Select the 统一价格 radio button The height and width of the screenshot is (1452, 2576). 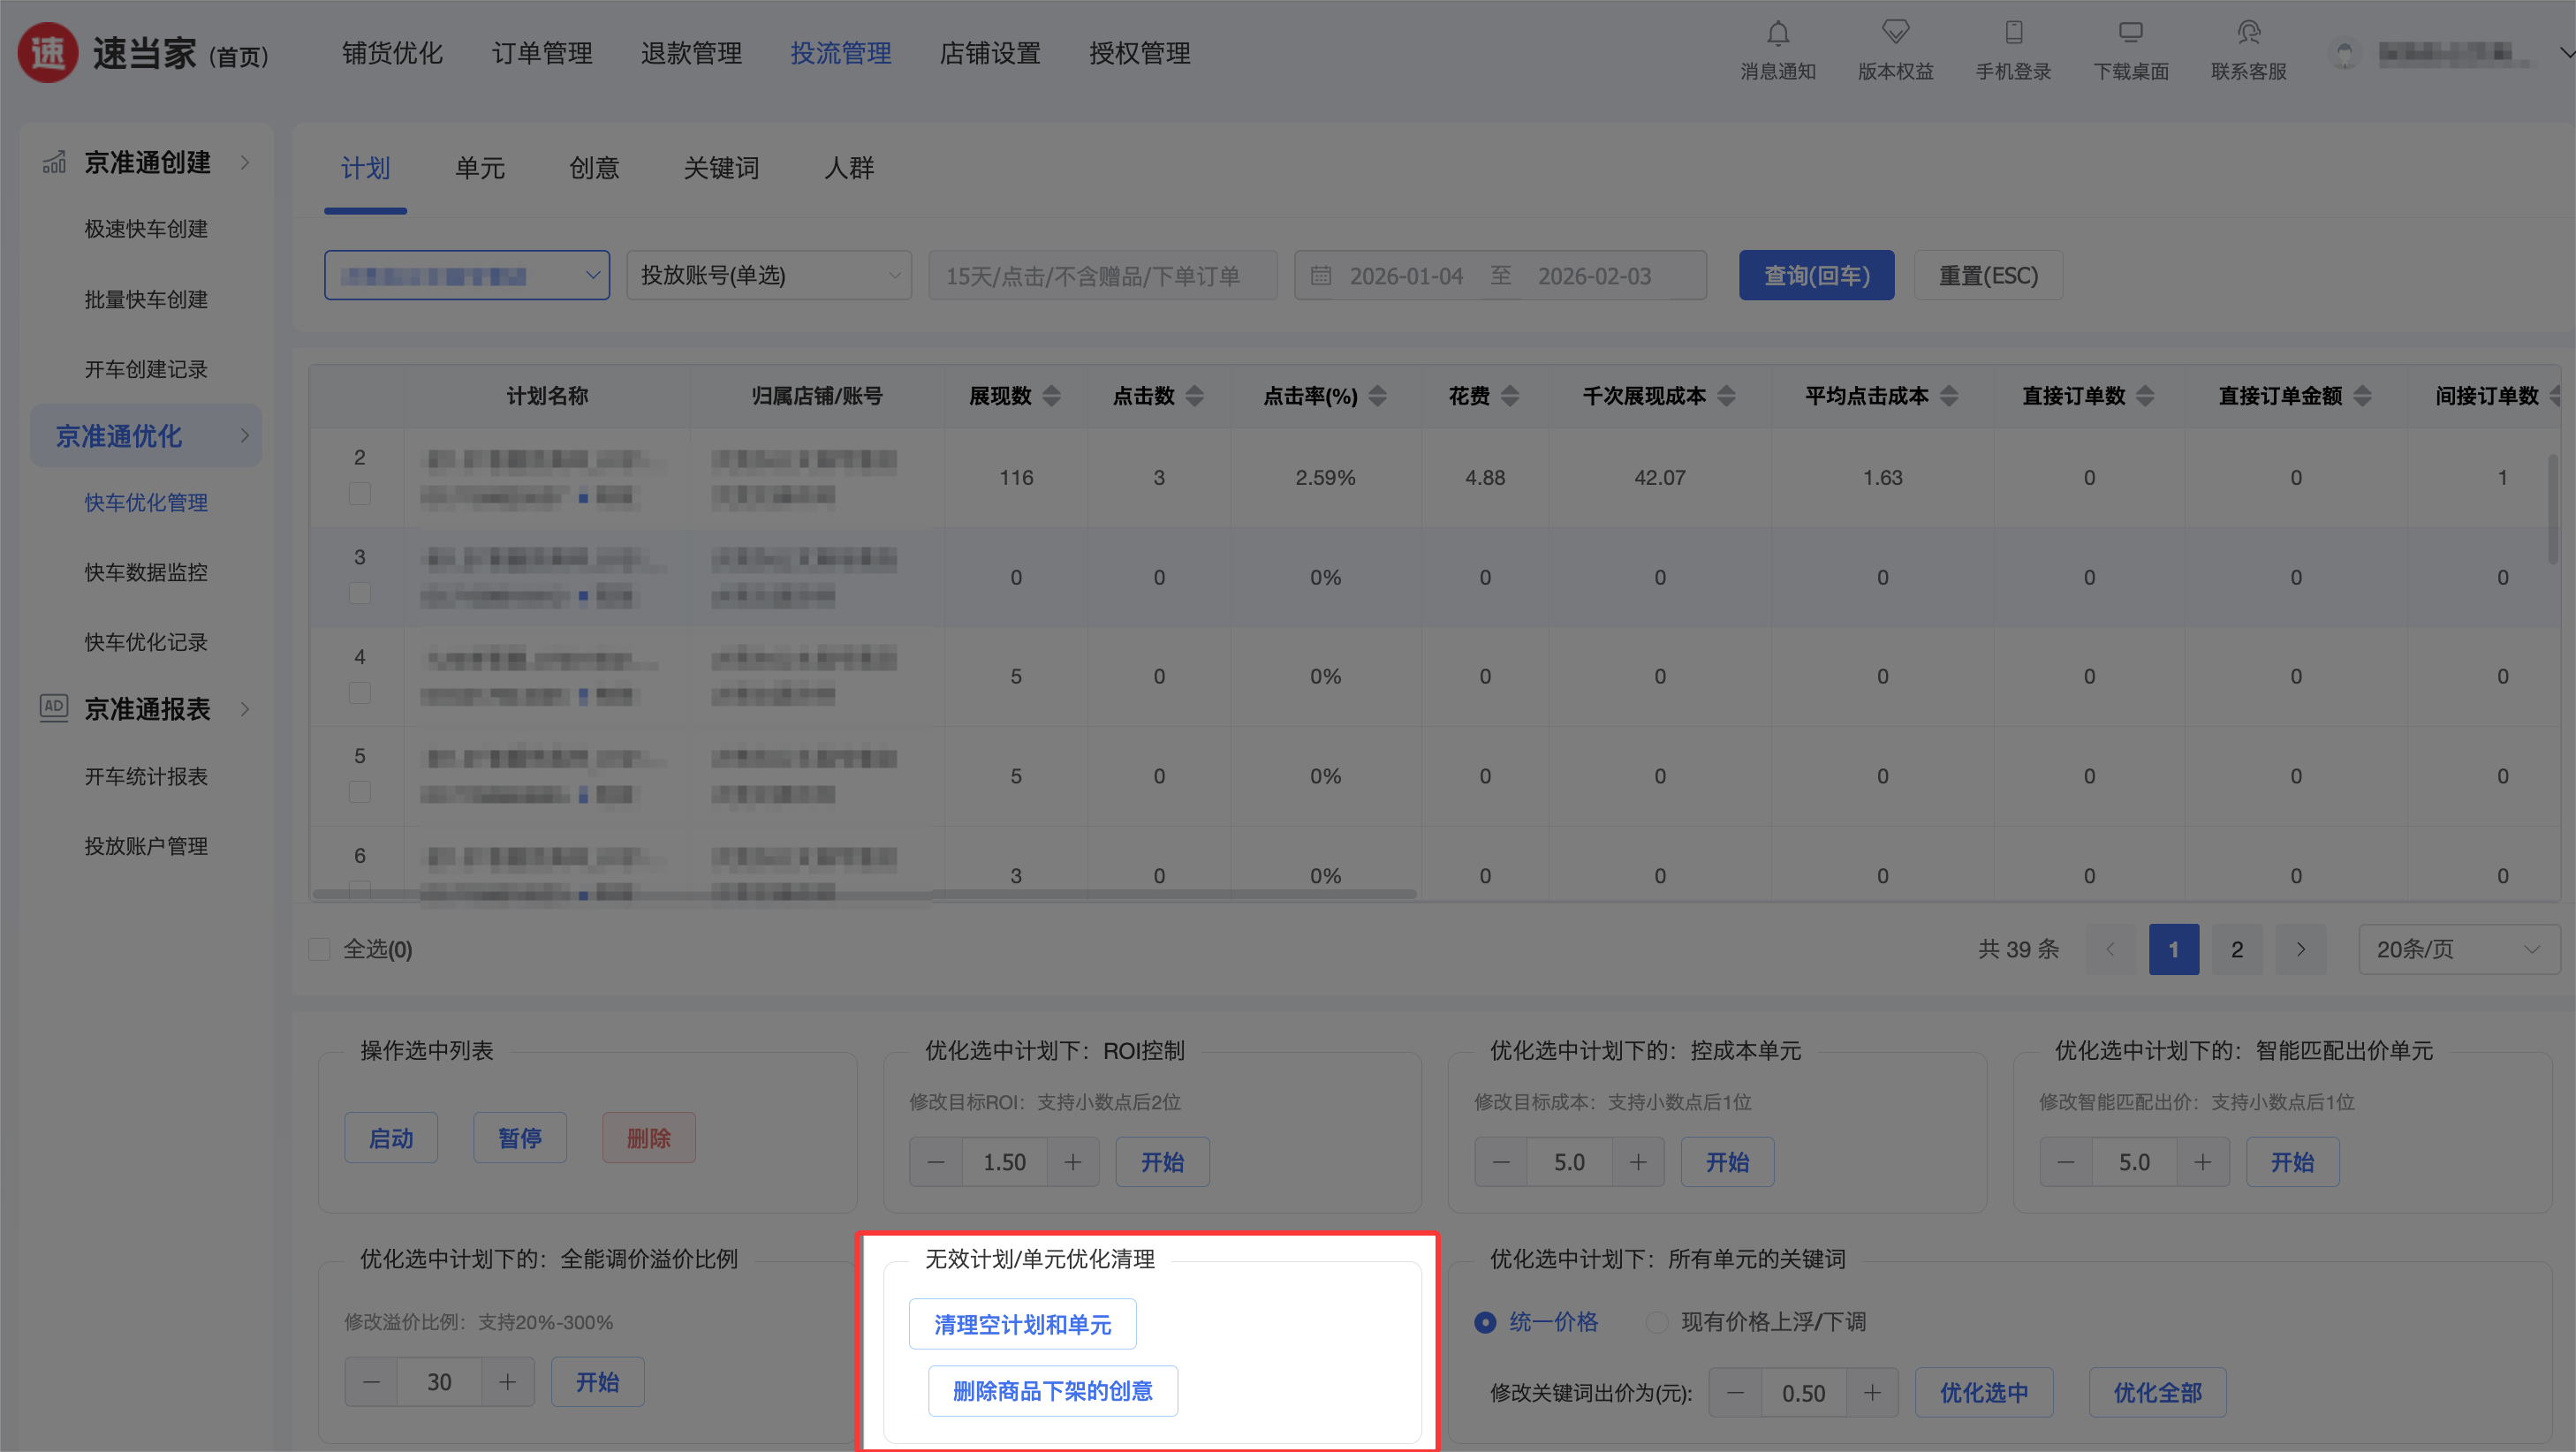[x=1485, y=1322]
